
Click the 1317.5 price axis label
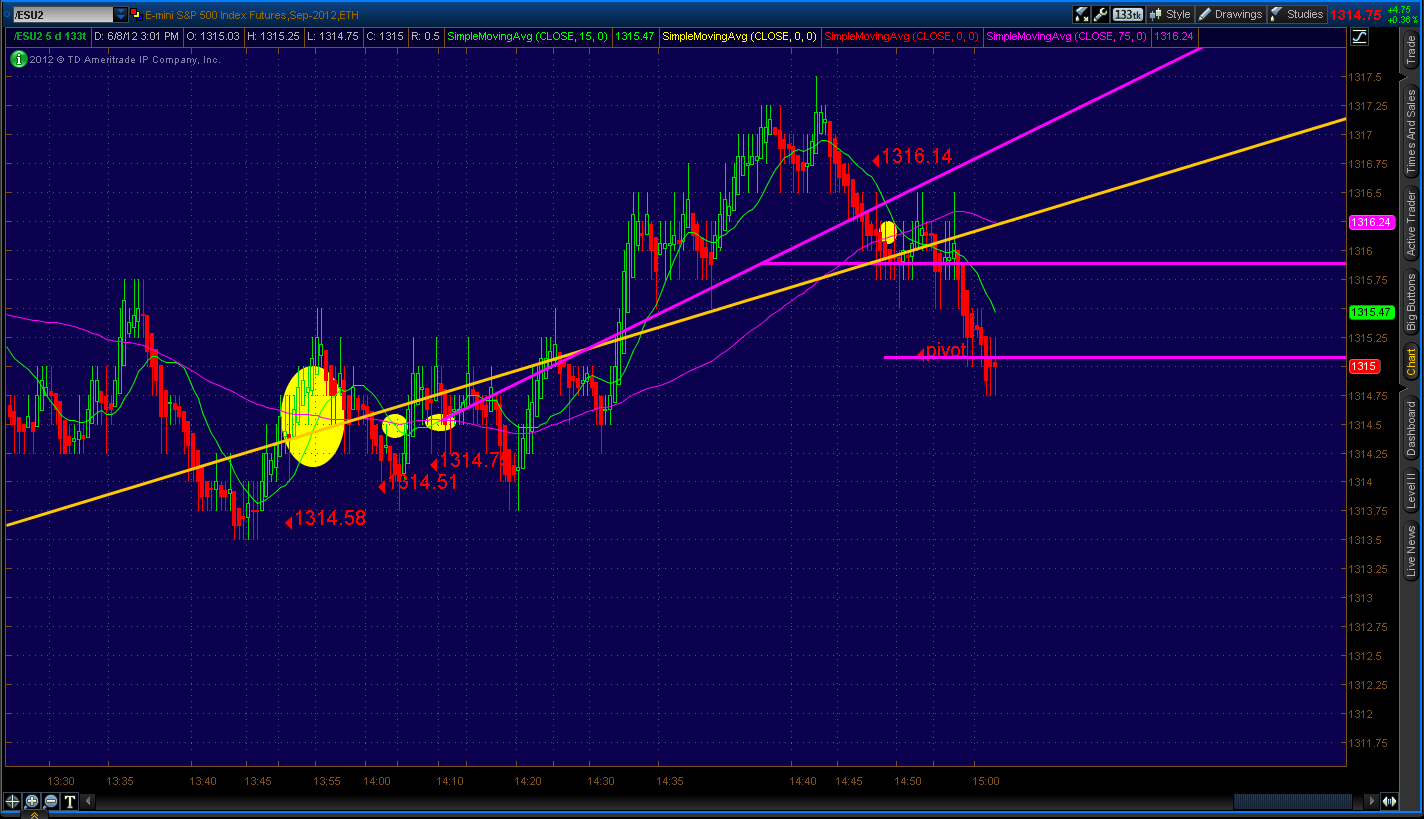[1364, 77]
